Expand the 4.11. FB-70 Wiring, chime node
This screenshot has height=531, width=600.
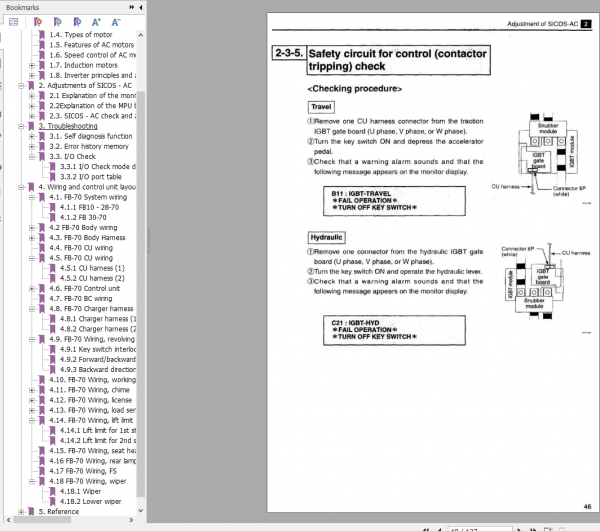pyautogui.click(x=32, y=390)
